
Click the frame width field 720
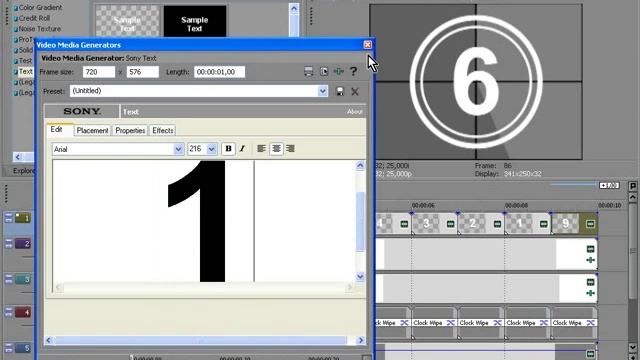coord(99,72)
